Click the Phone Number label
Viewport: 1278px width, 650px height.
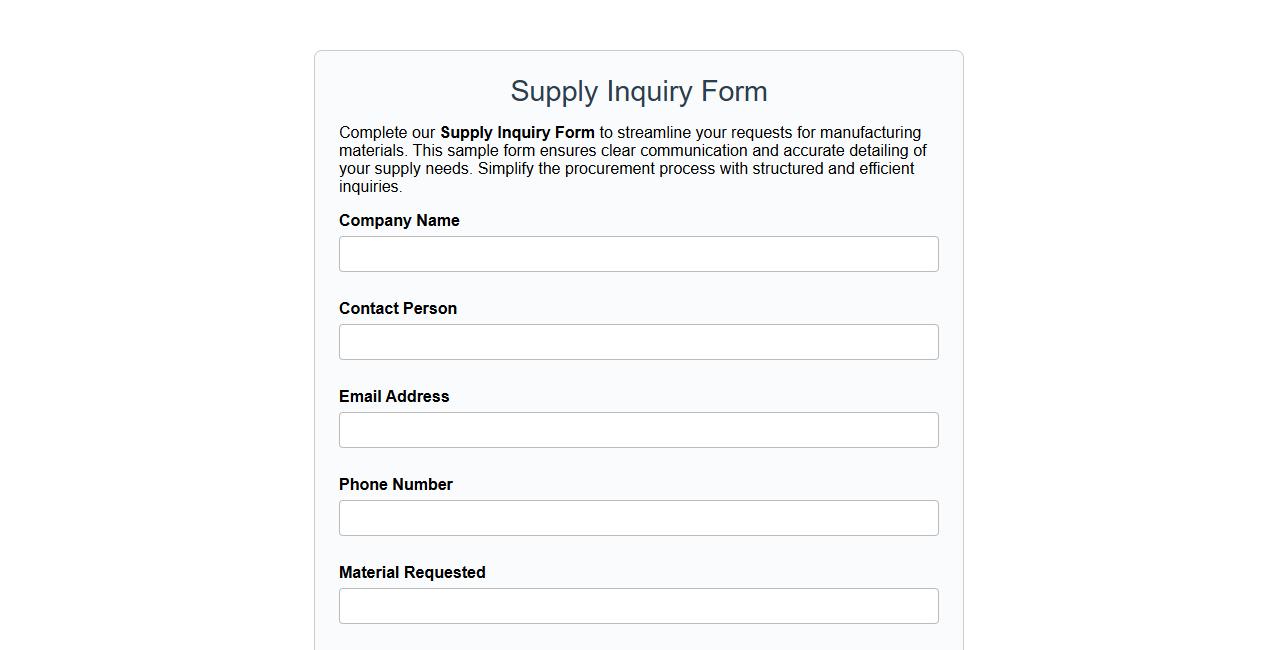395,484
